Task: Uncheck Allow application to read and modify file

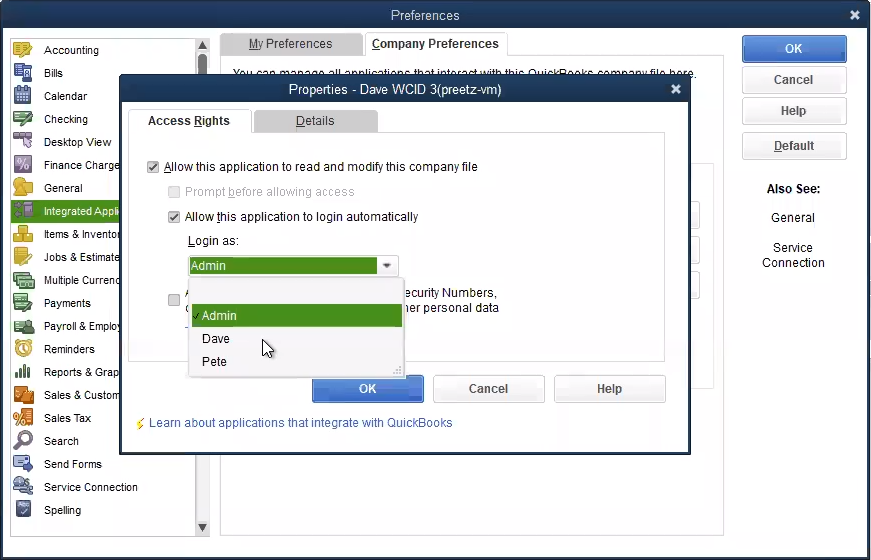Action: pyautogui.click(x=153, y=167)
